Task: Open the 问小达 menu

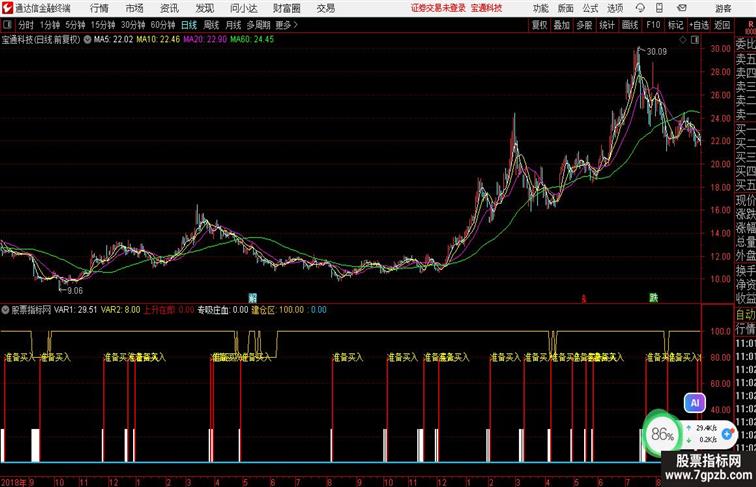Action: (x=243, y=8)
